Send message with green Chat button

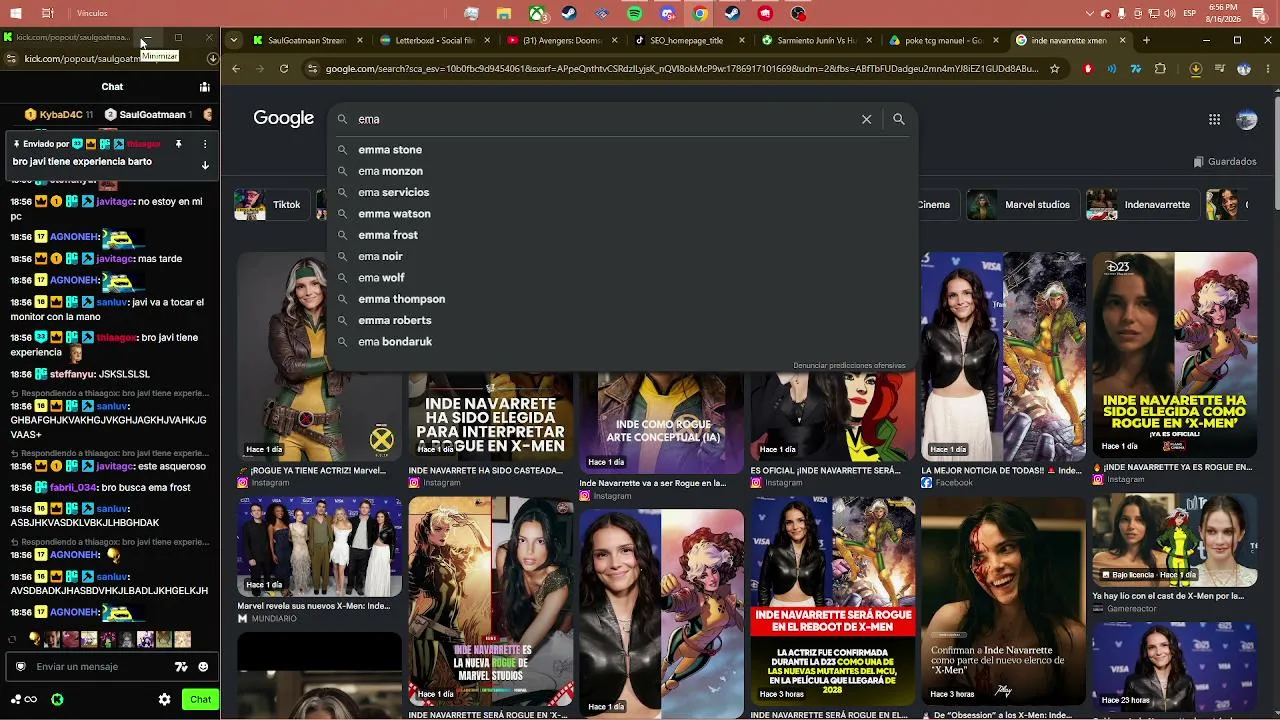coord(201,700)
